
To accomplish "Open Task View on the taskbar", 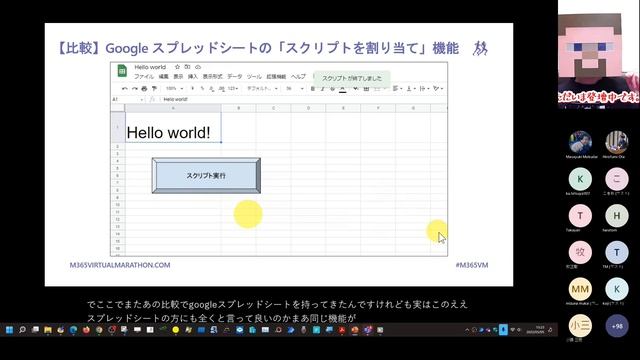I will click(35, 330).
